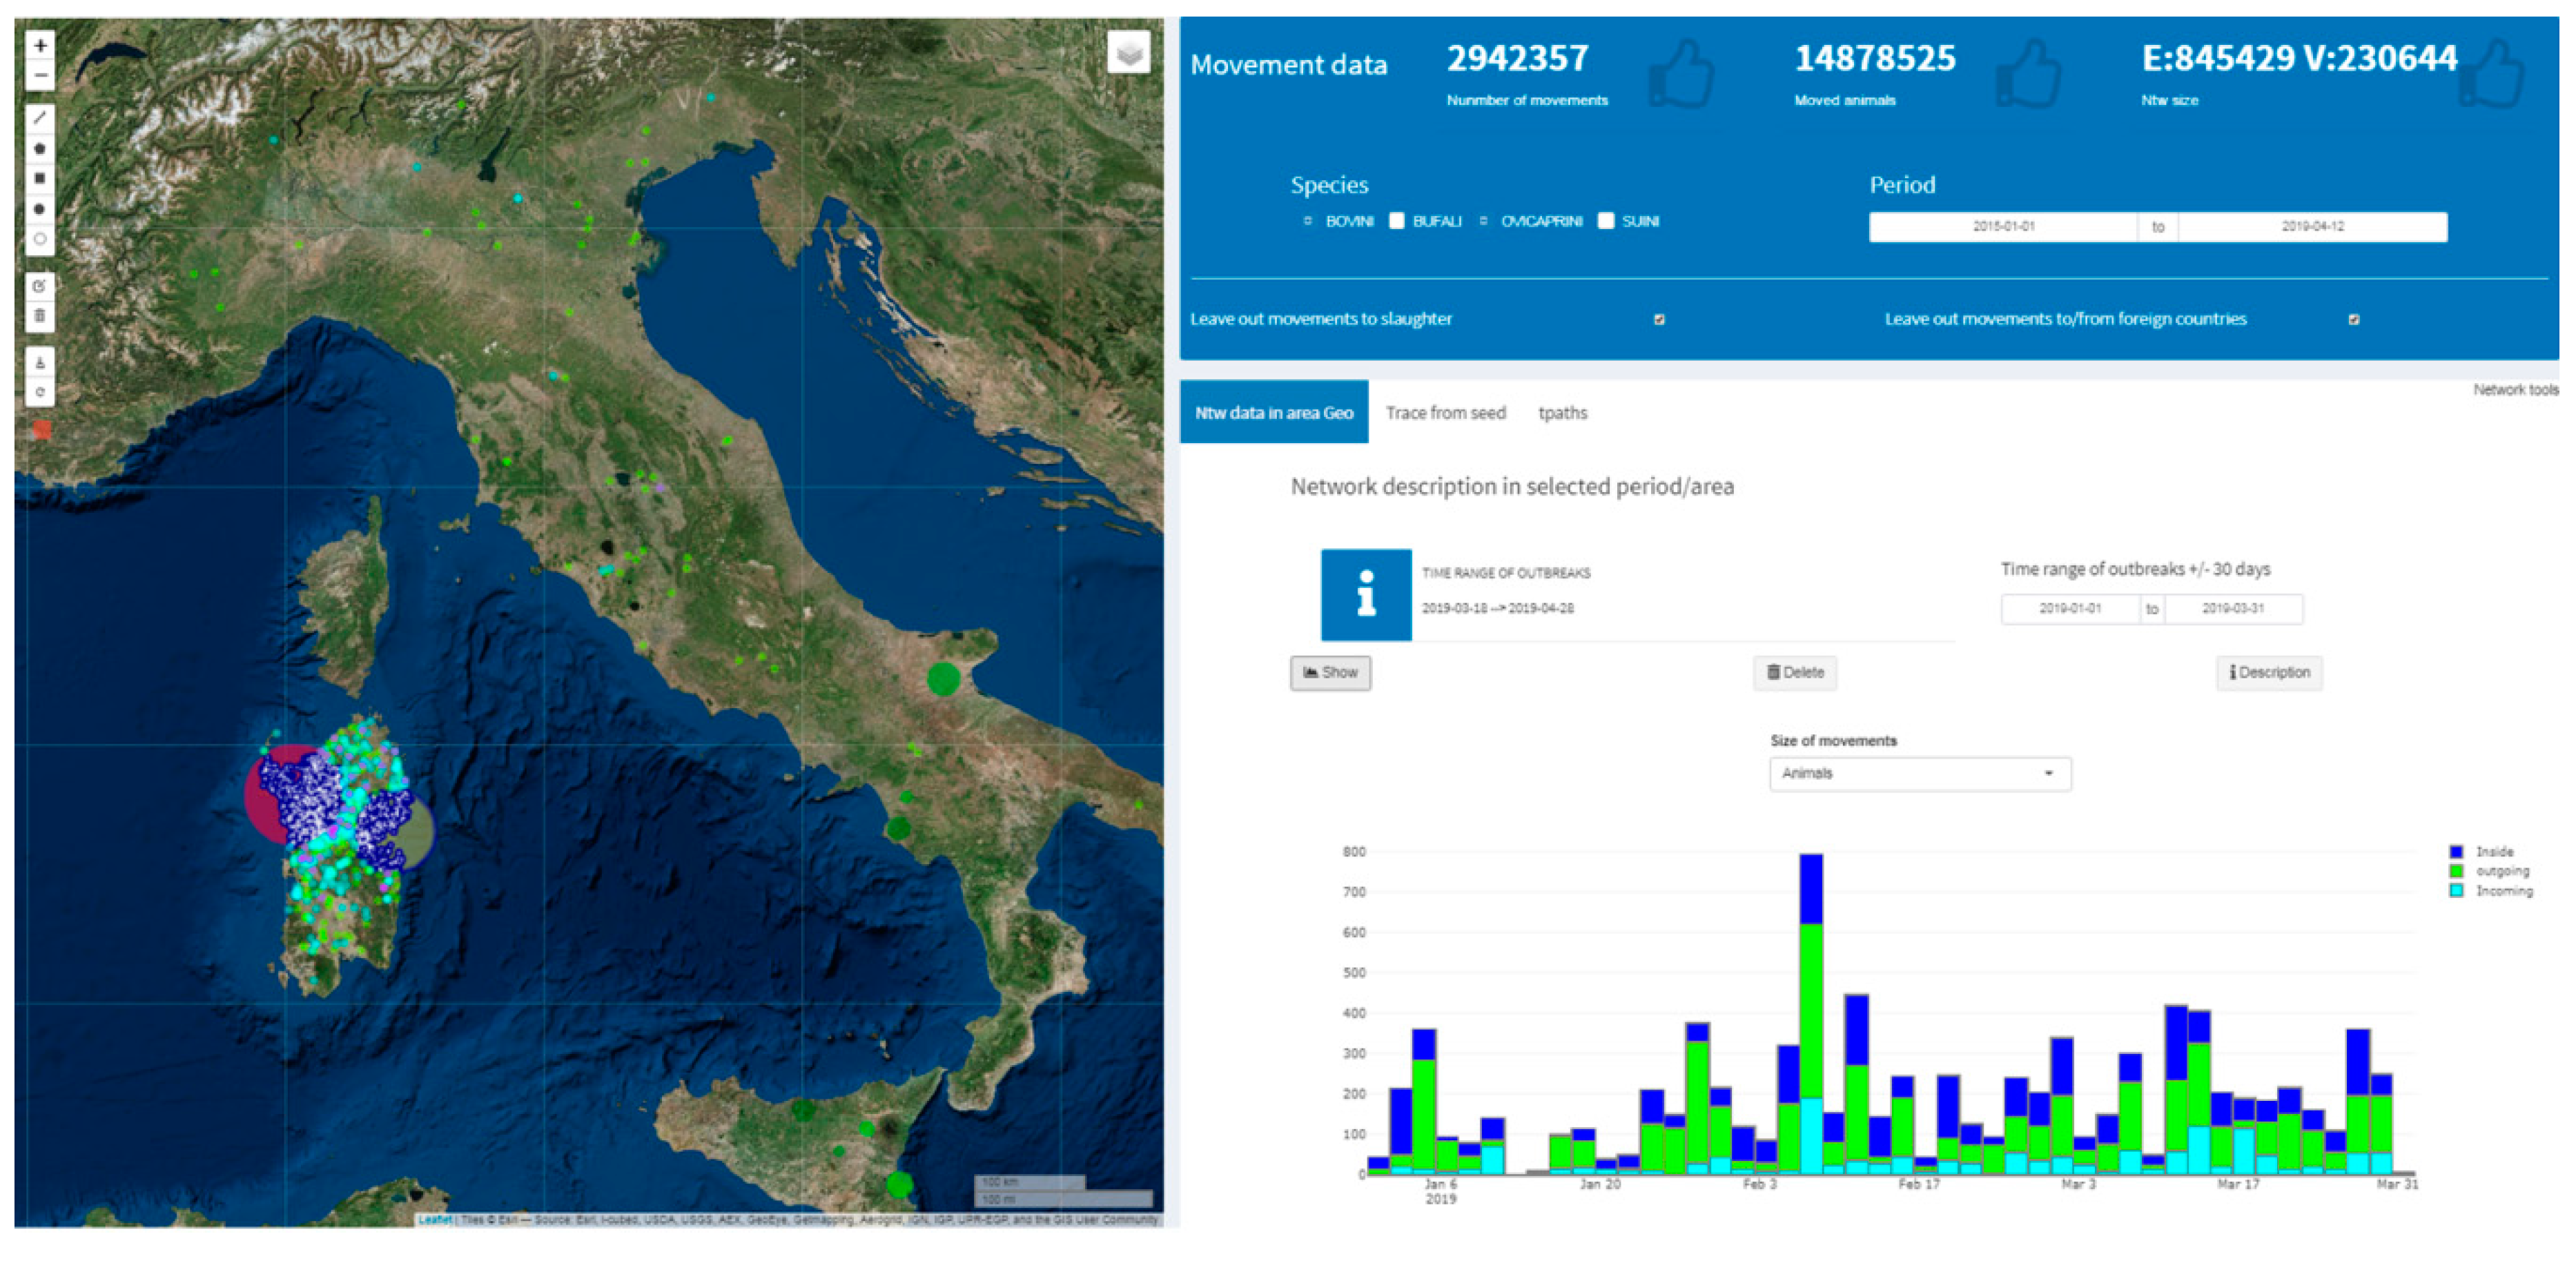Switch to Trace from seed tab
The width and height of the screenshot is (2576, 1261).
click(x=1445, y=413)
